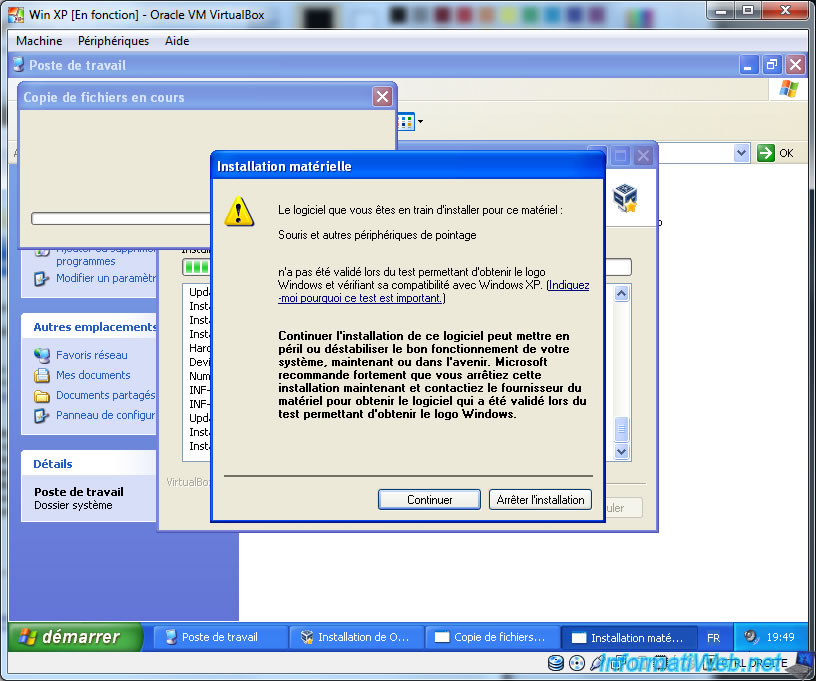Click the Mes documents folder icon
The image size is (816, 681).
pyautogui.click(x=42, y=376)
